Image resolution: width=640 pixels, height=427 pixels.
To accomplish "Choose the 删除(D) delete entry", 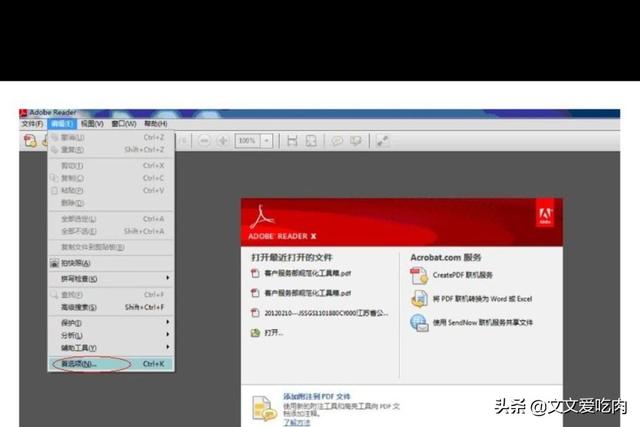I will tap(111, 203).
